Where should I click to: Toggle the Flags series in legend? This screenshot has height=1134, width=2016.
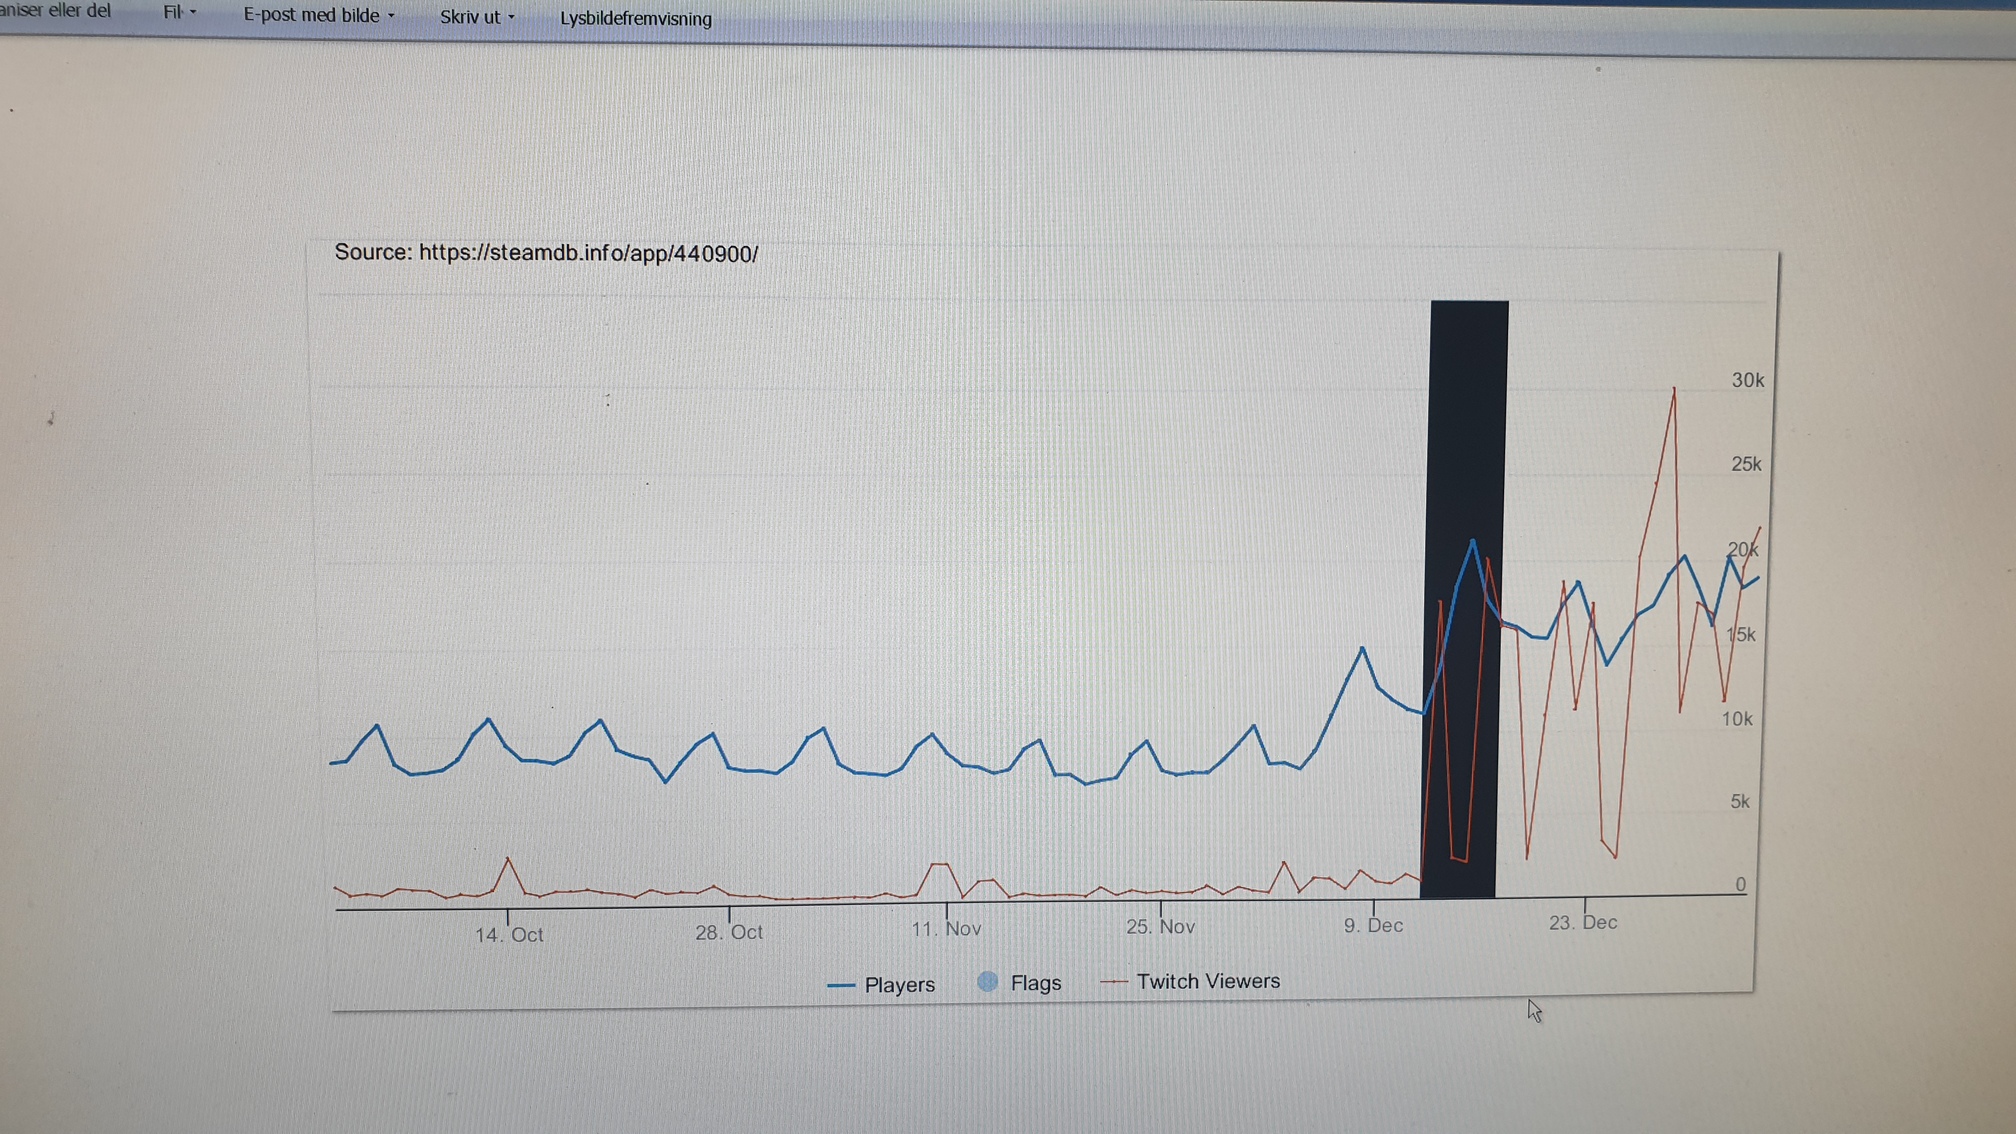pyautogui.click(x=1035, y=983)
